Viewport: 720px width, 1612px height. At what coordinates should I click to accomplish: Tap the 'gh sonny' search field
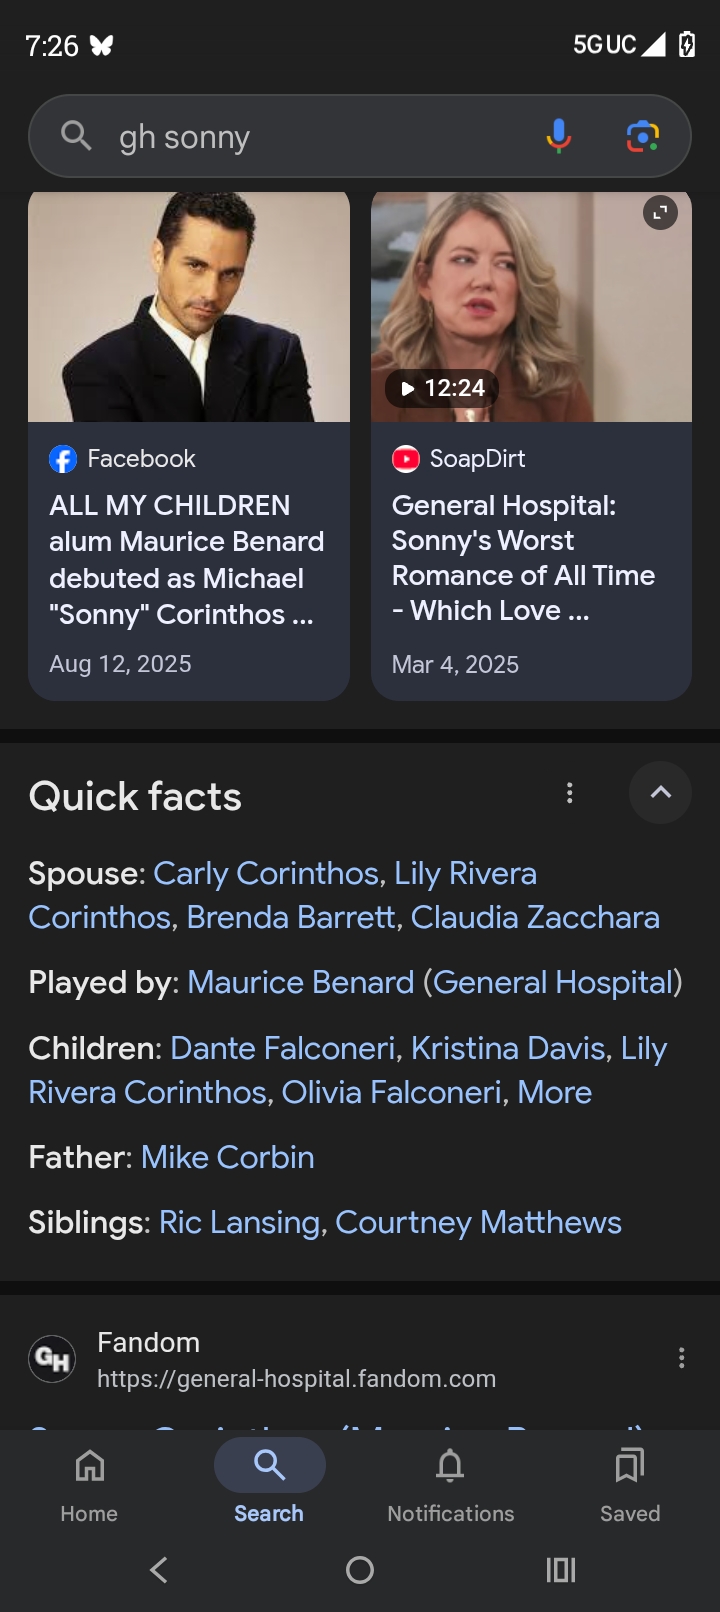(x=320, y=137)
